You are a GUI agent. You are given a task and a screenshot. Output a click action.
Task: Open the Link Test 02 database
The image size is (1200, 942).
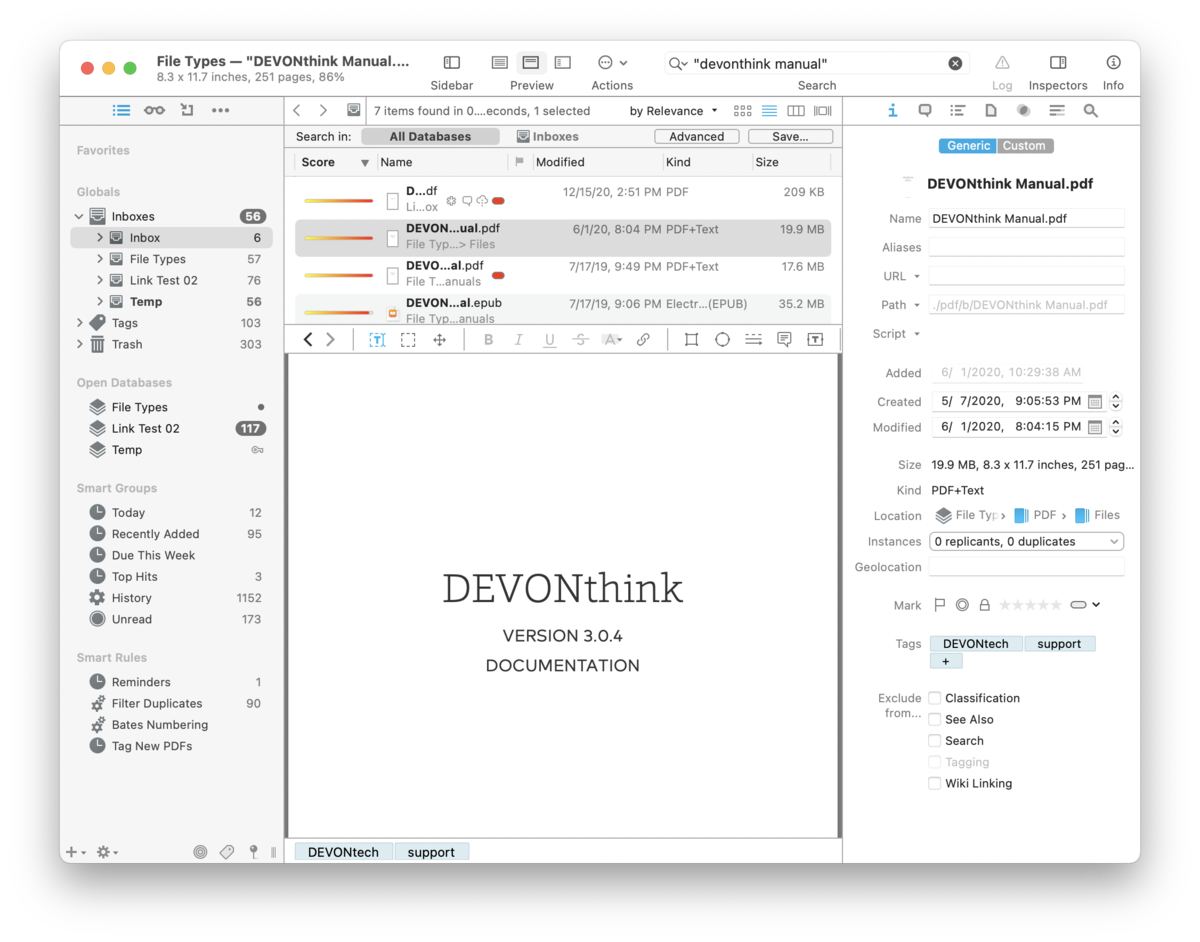tap(146, 428)
